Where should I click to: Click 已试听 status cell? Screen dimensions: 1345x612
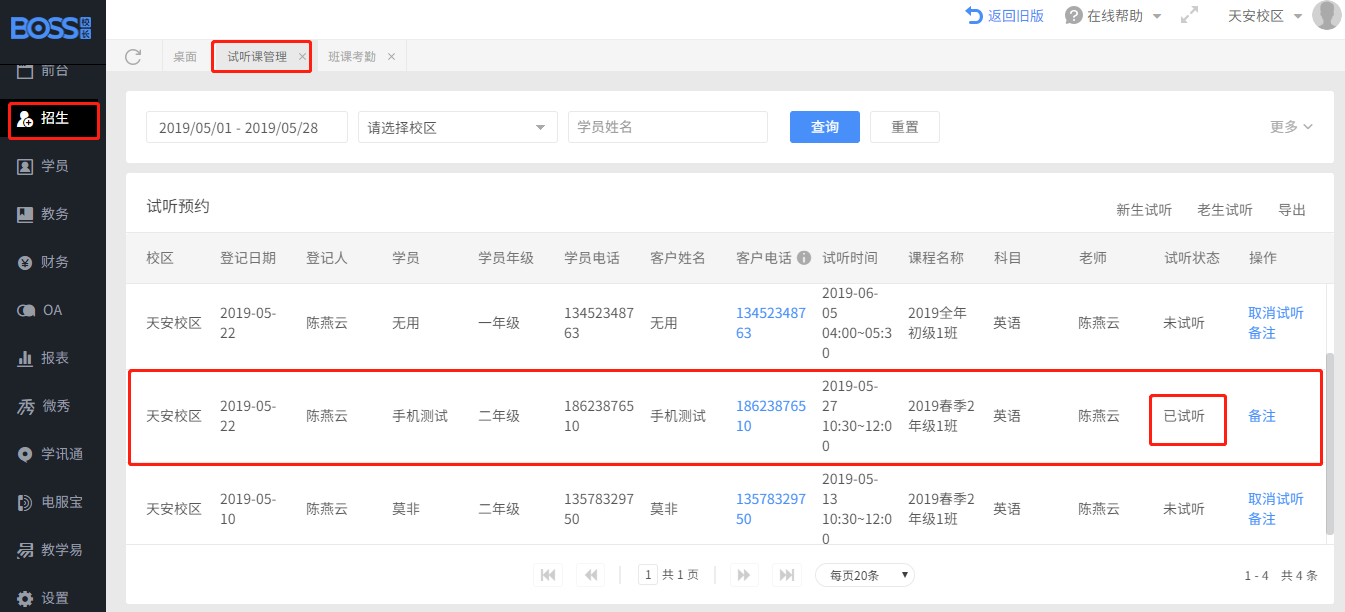tap(1184, 416)
